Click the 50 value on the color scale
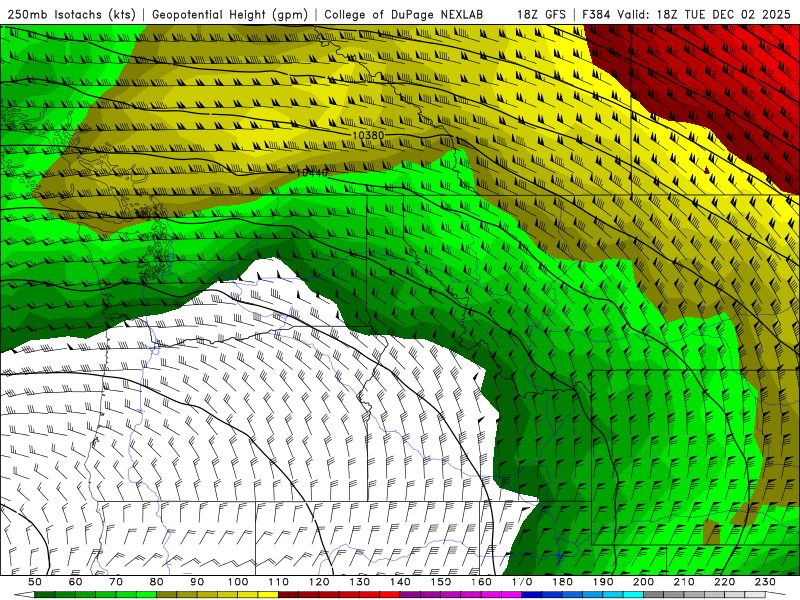 [35, 582]
